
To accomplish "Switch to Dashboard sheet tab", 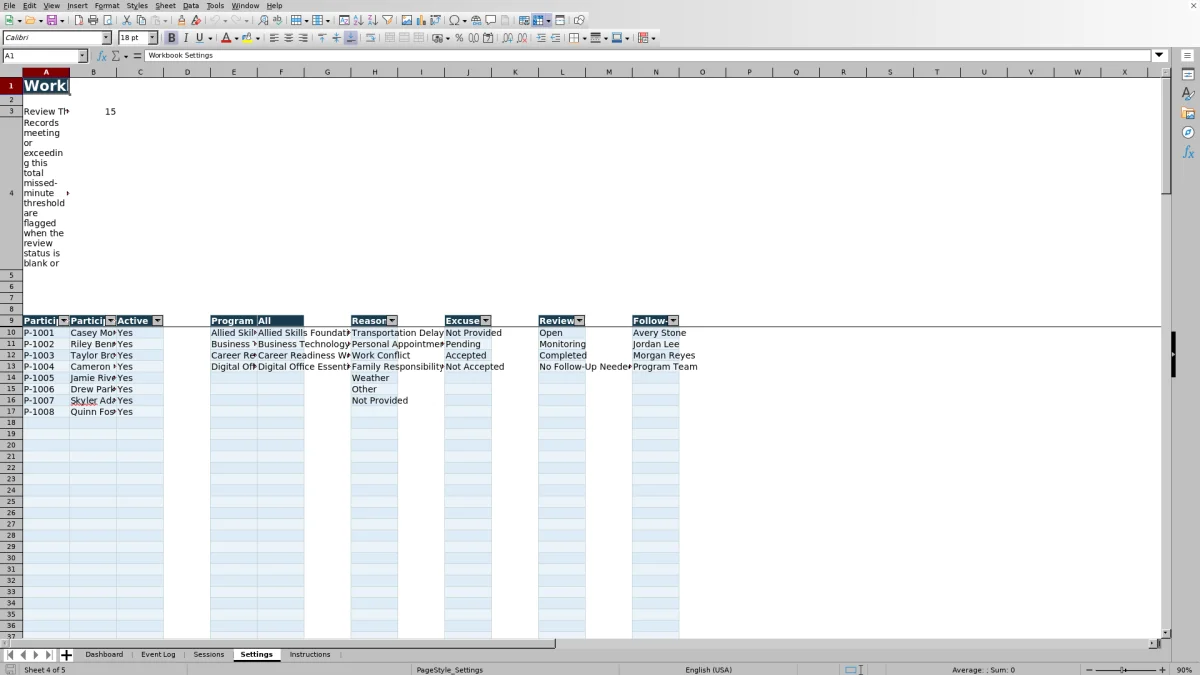I will coord(104,654).
